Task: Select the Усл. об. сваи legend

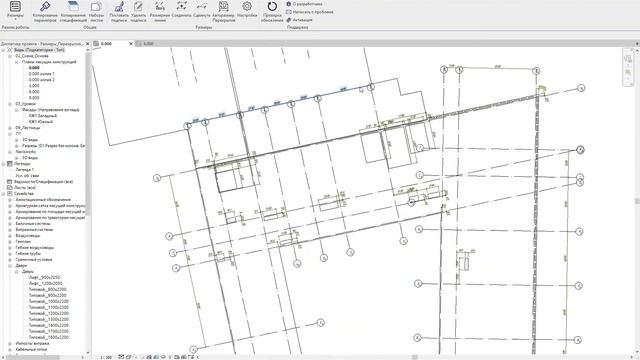Action: (x=27, y=176)
